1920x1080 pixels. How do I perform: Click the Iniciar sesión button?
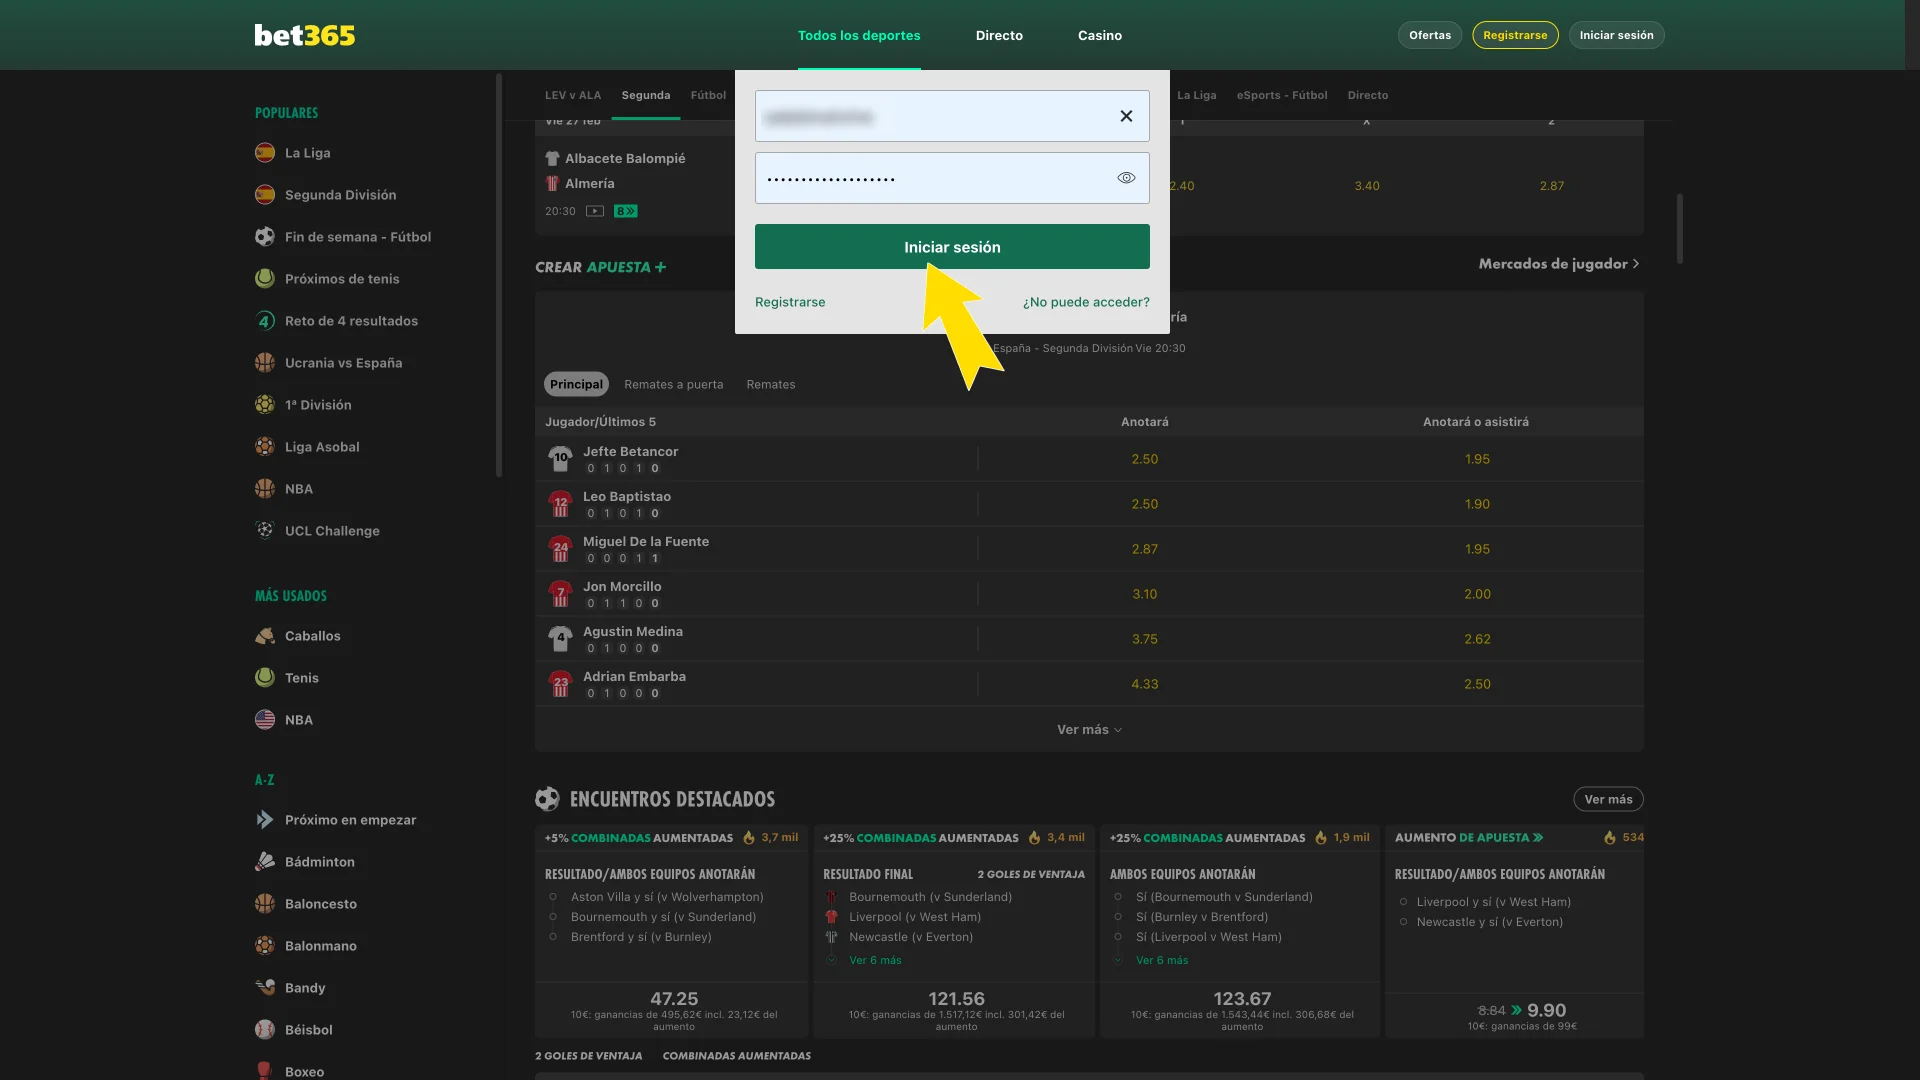tap(952, 246)
